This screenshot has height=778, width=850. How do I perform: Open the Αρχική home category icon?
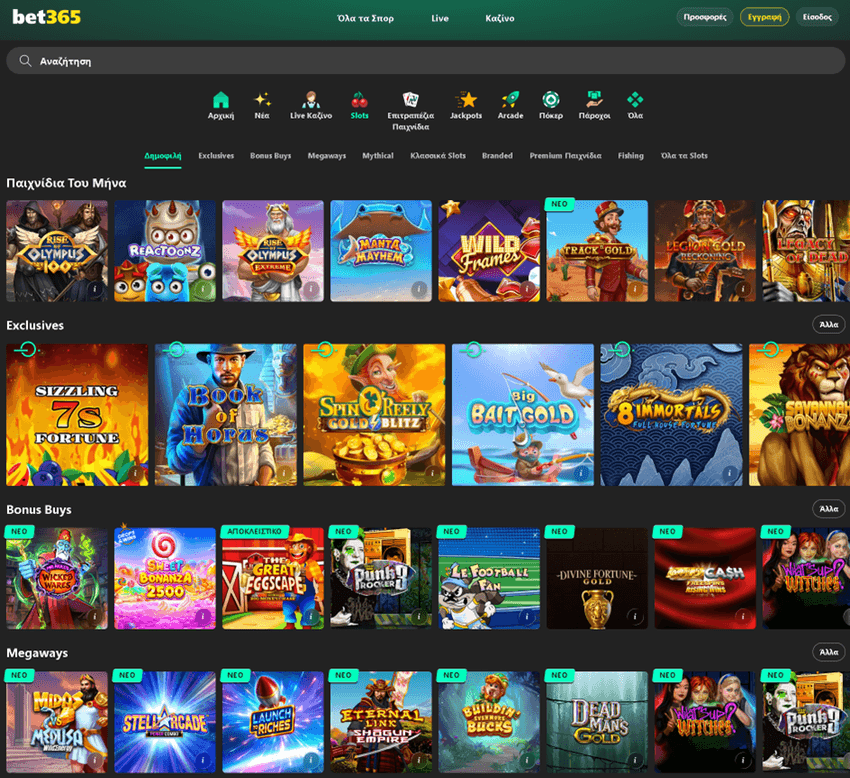click(221, 100)
